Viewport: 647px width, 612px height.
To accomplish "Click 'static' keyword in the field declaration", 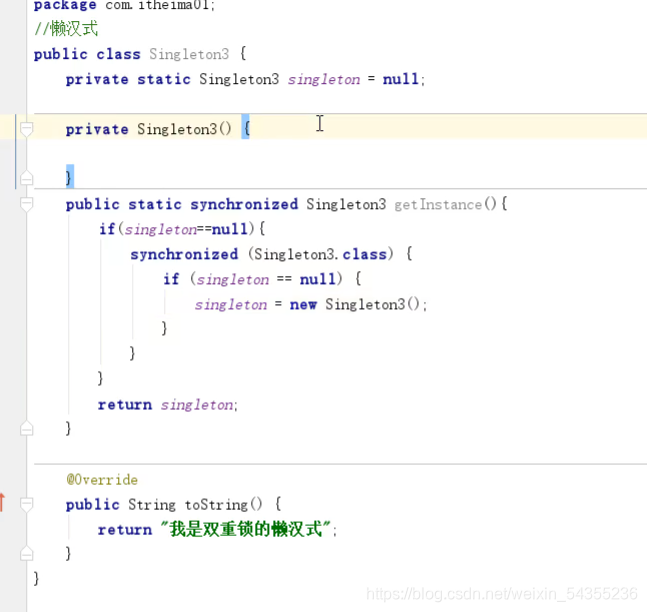I will (x=164, y=79).
